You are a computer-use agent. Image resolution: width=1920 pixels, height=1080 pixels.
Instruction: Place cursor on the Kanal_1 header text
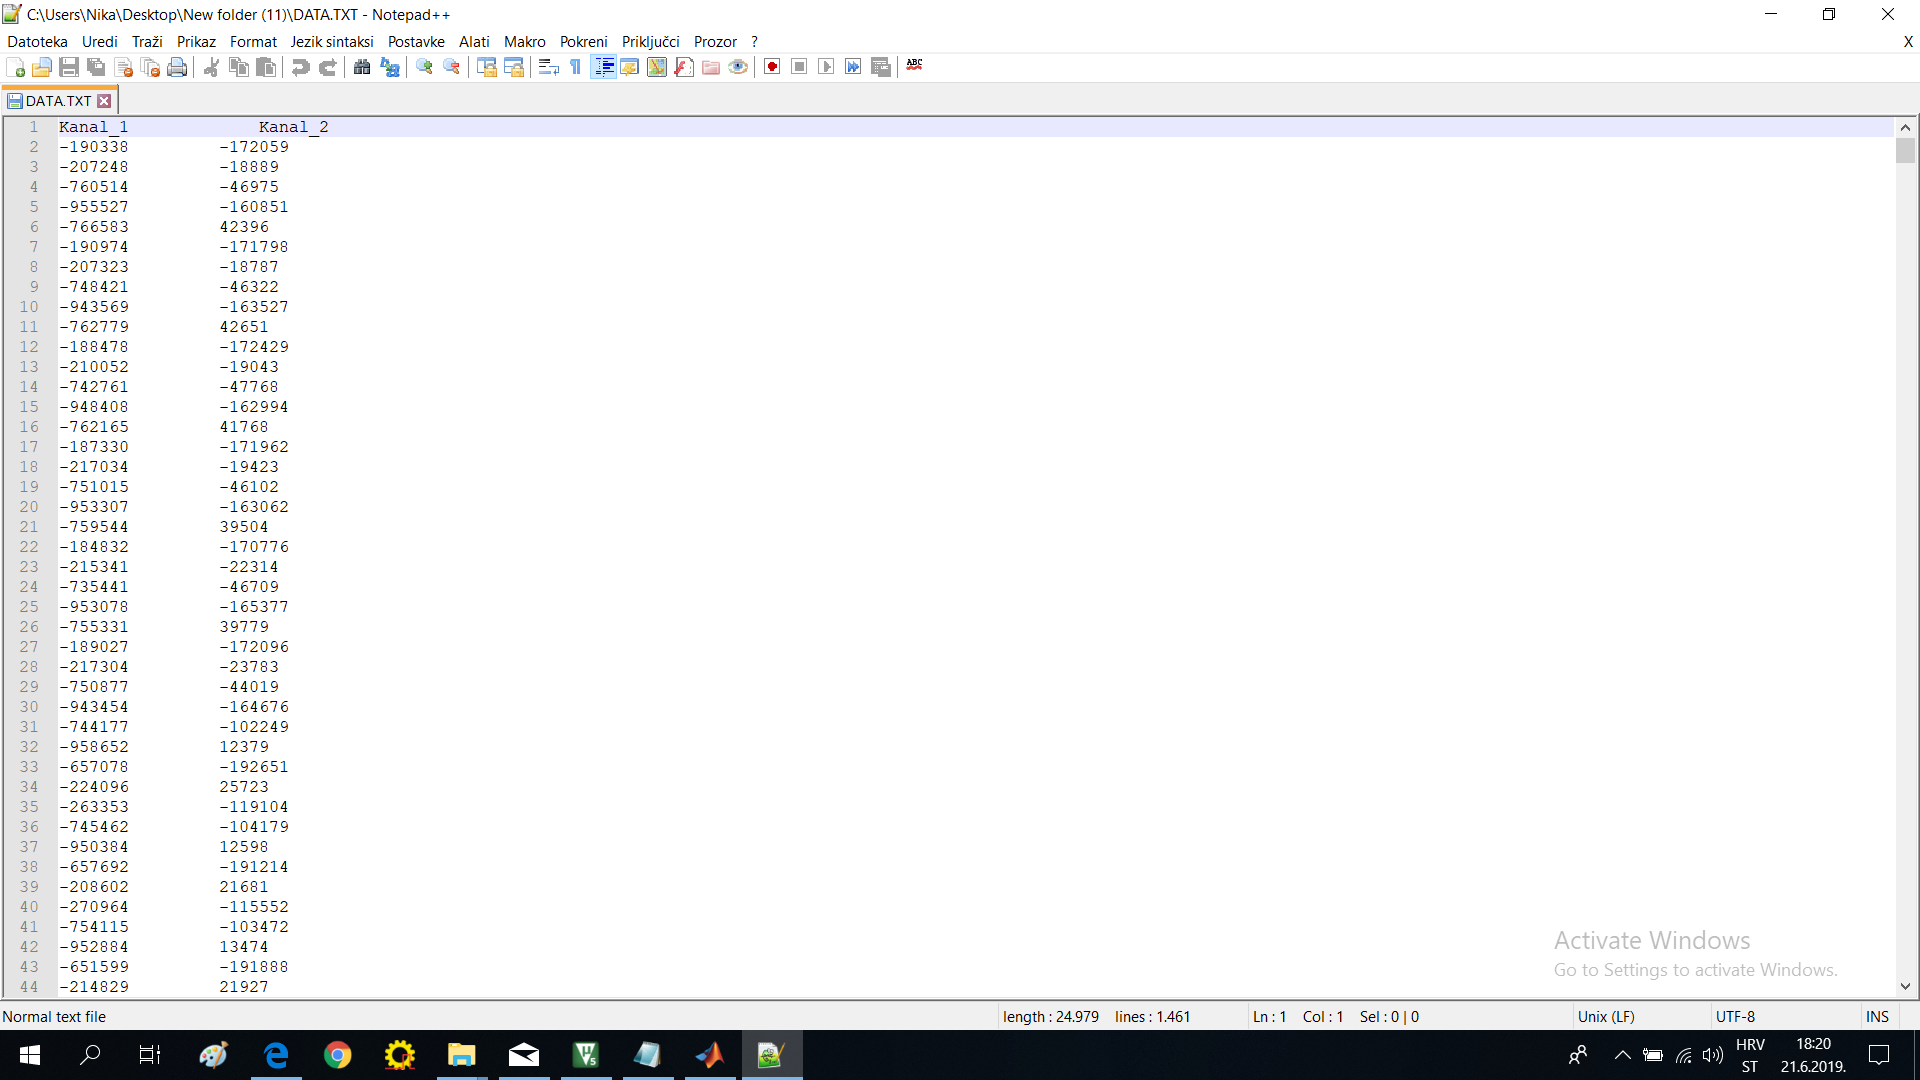point(93,127)
